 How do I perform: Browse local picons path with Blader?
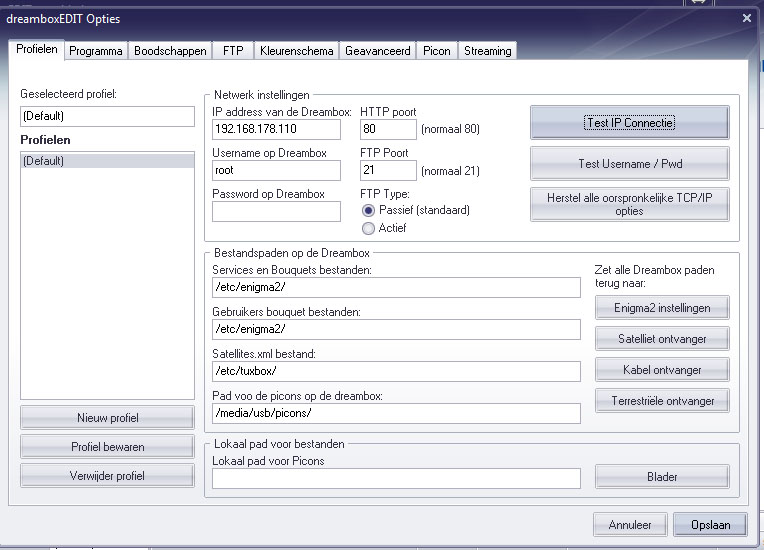click(662, 477)
